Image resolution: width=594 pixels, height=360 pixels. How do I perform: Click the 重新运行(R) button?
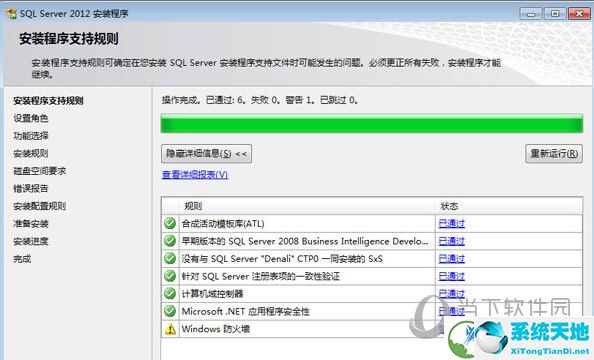coord(554,153)
